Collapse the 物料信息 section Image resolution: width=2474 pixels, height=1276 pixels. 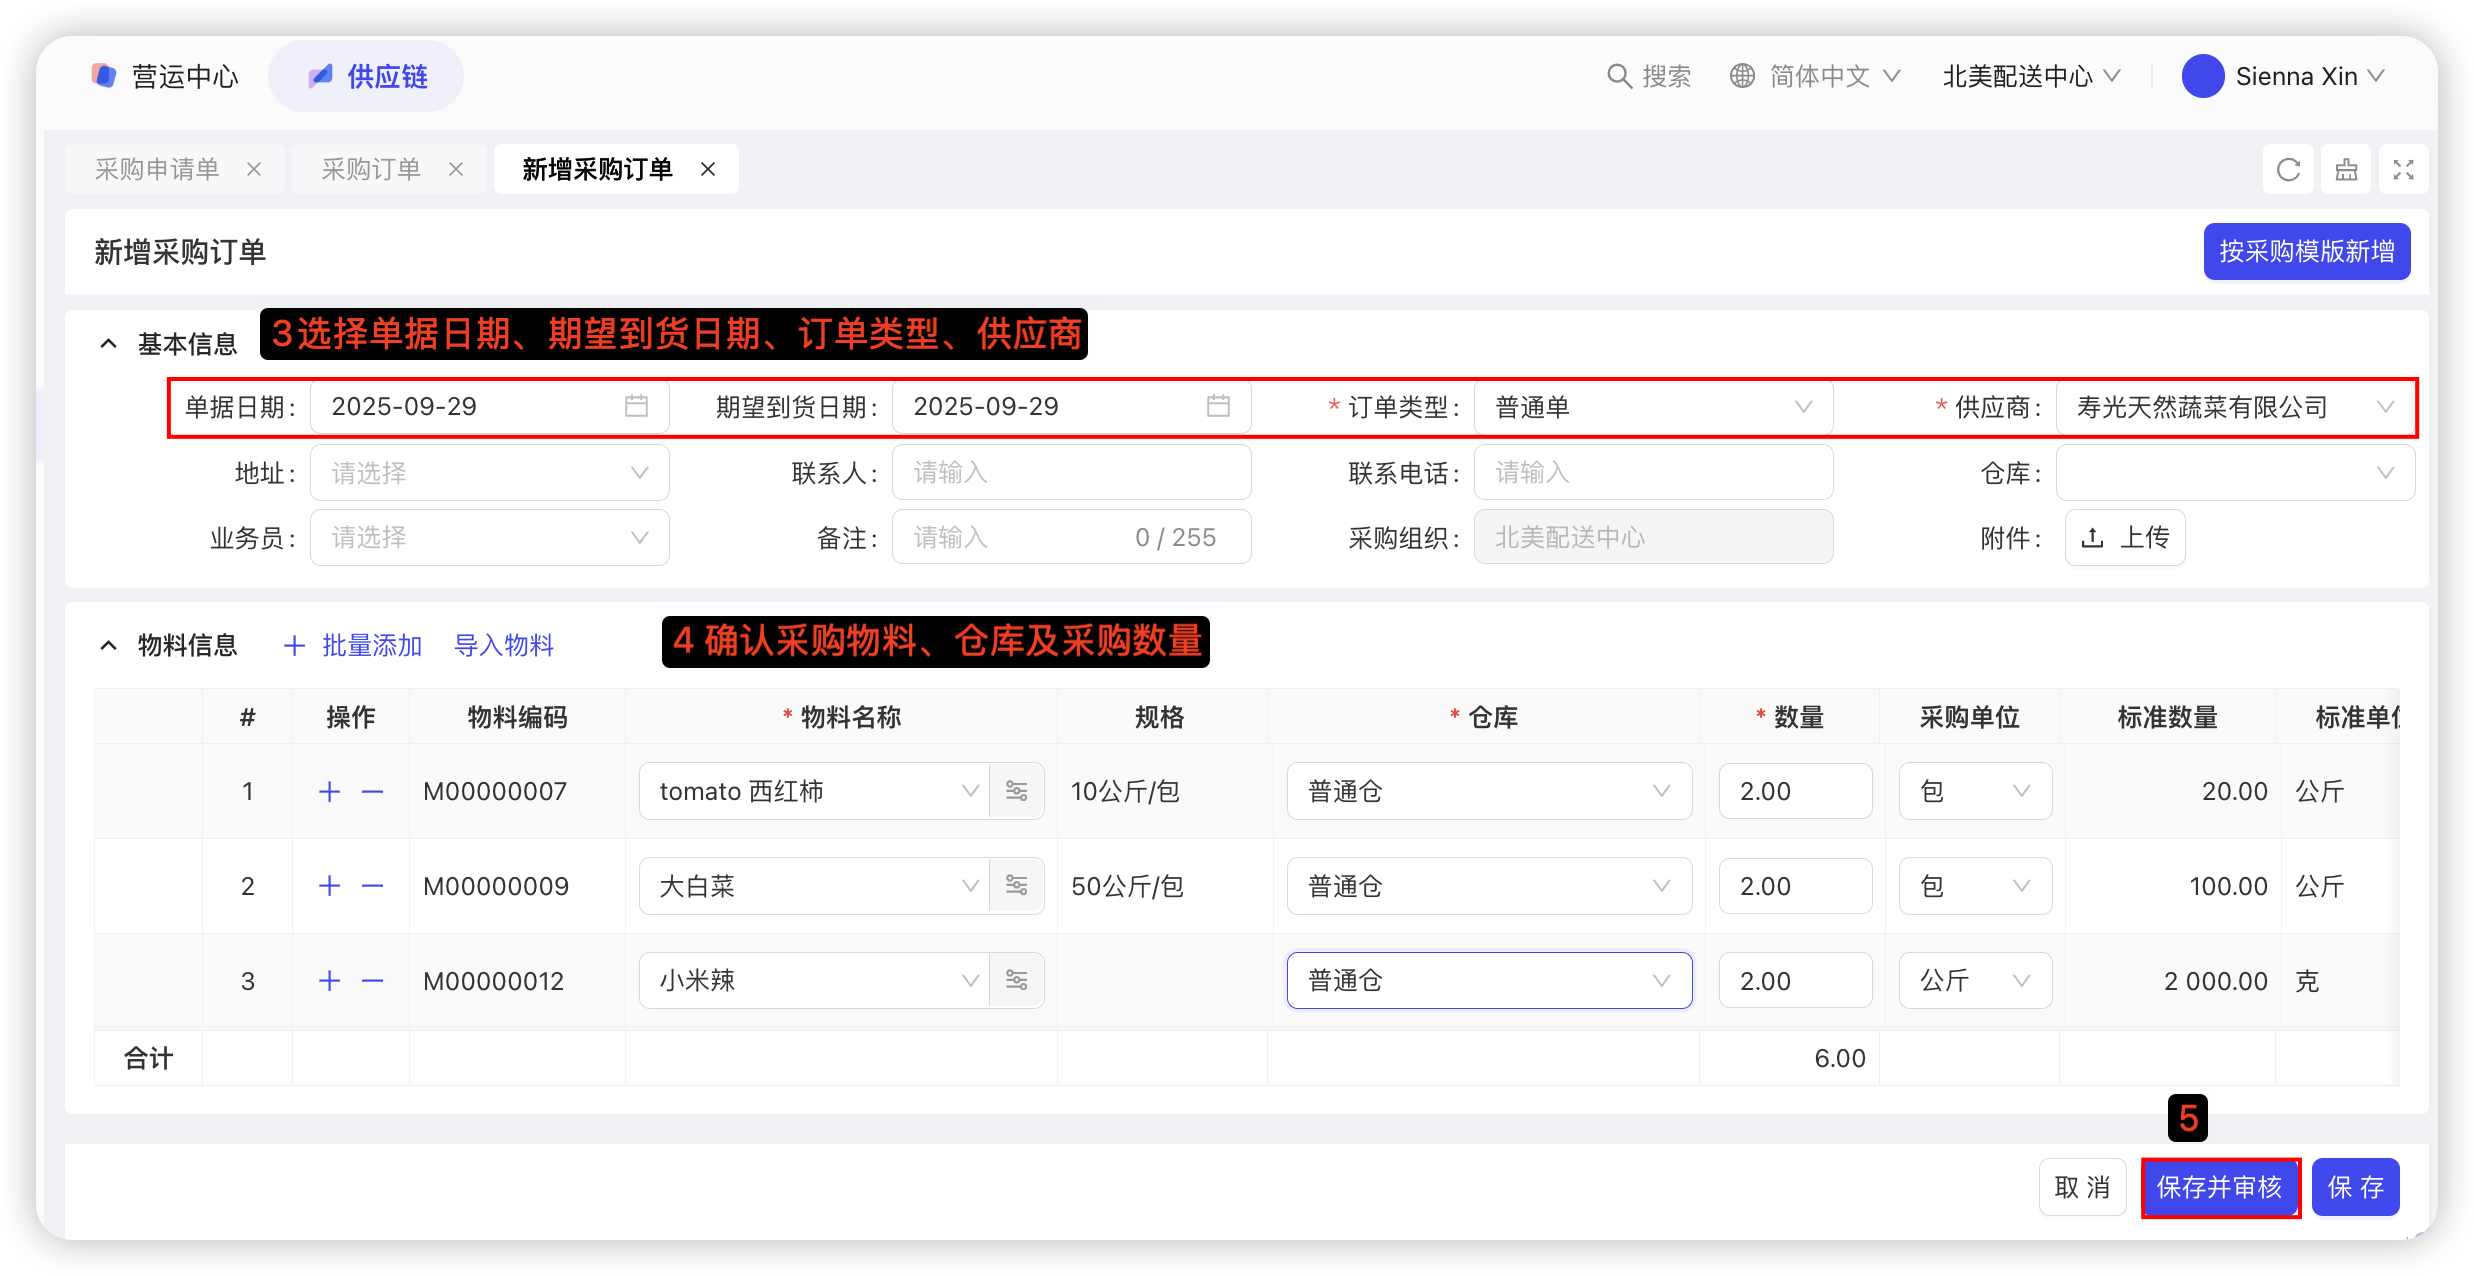[108, 645]
